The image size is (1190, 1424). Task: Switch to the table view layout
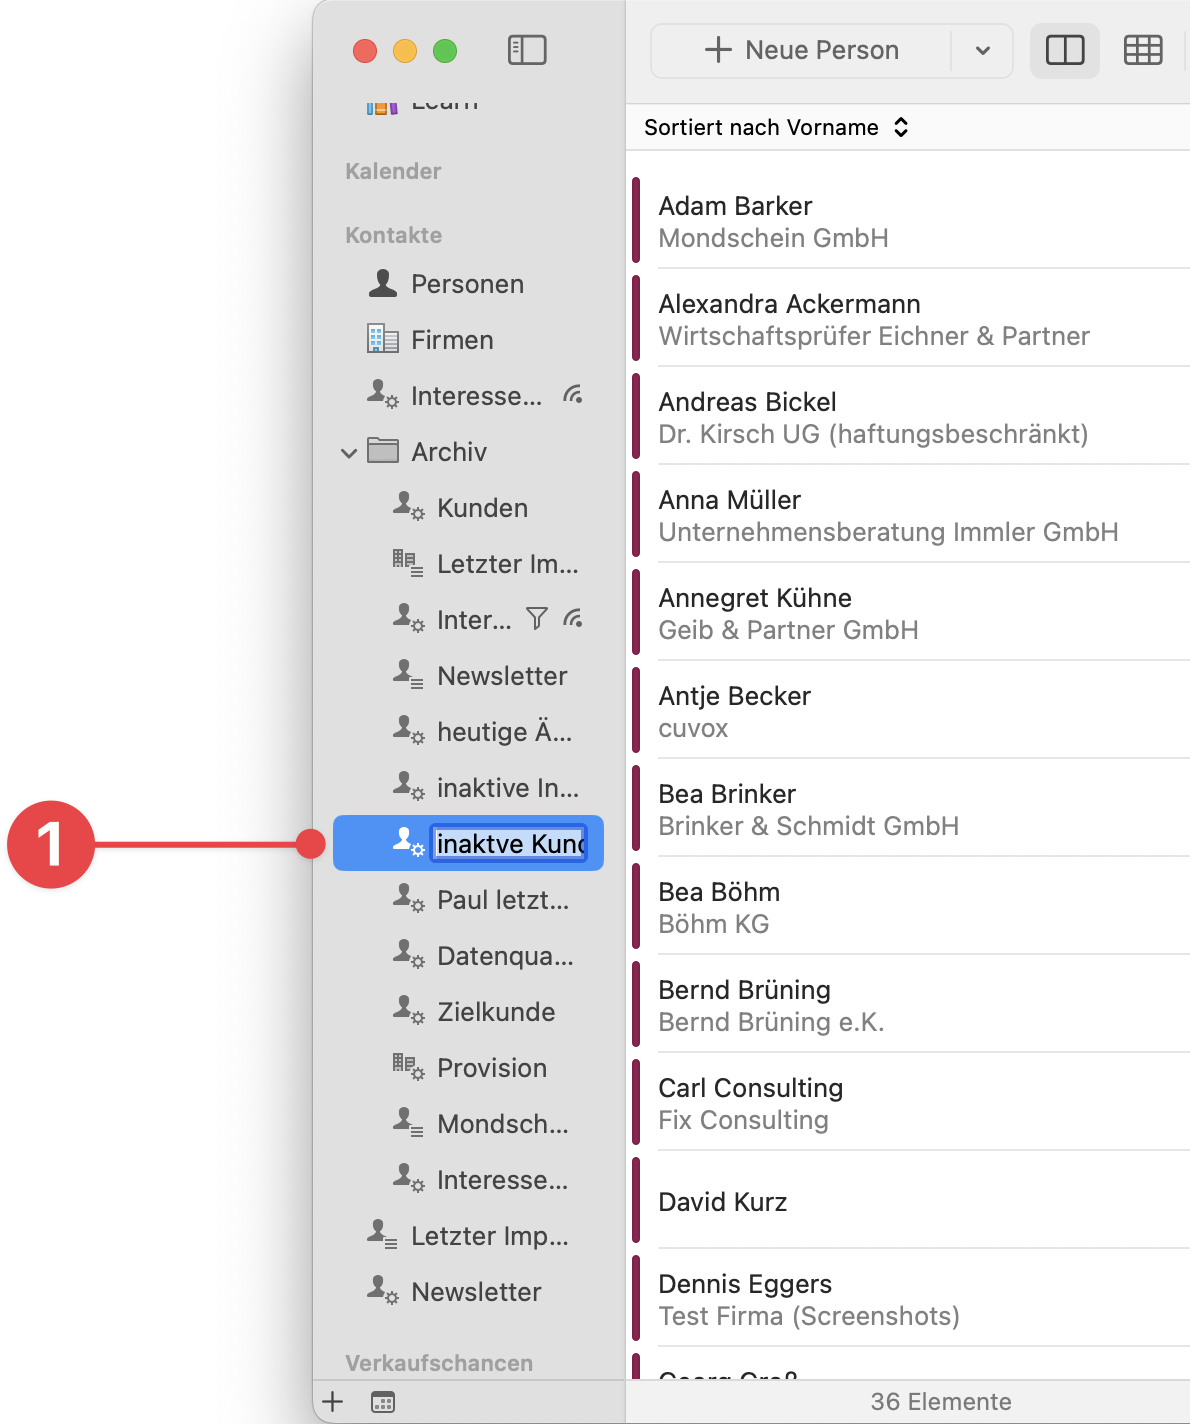(x=1143, y=50)
